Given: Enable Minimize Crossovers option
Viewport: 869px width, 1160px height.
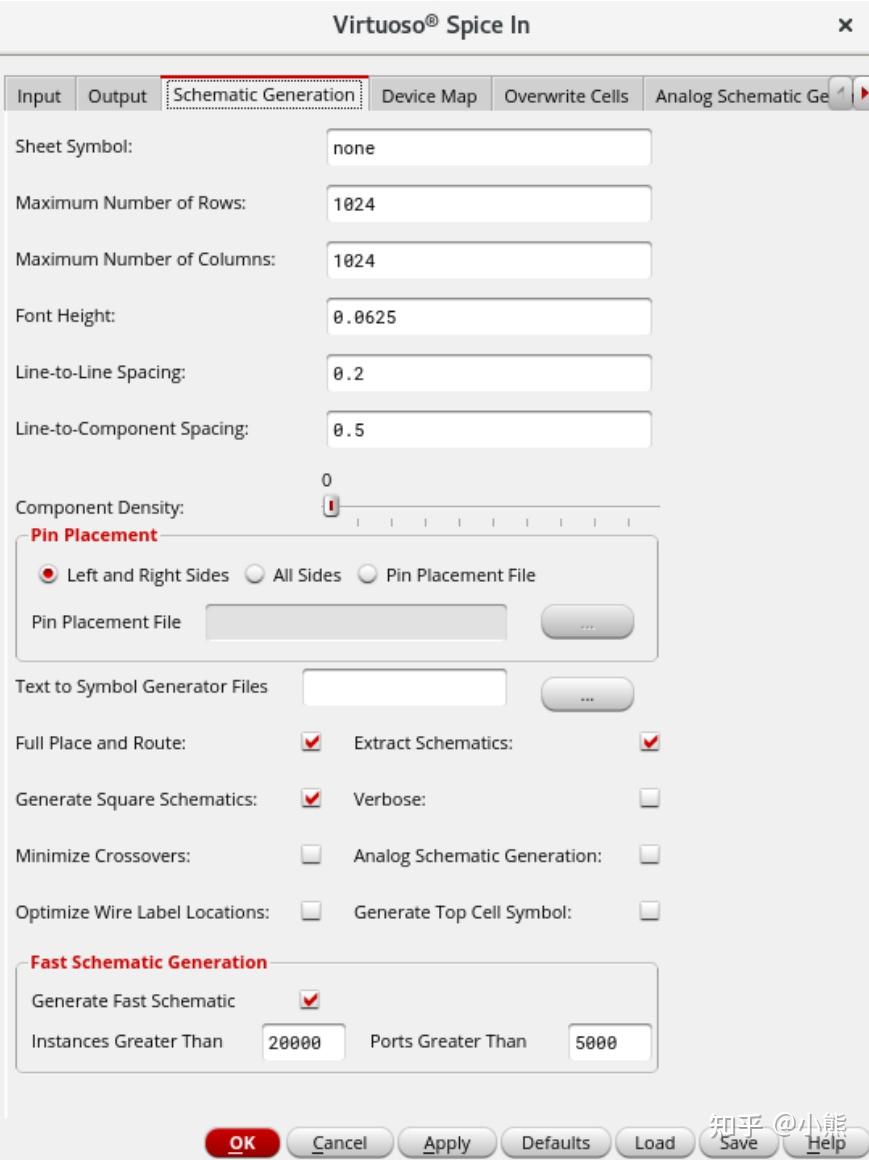Looking at the screenshot, I should click(x=312, y=855).
